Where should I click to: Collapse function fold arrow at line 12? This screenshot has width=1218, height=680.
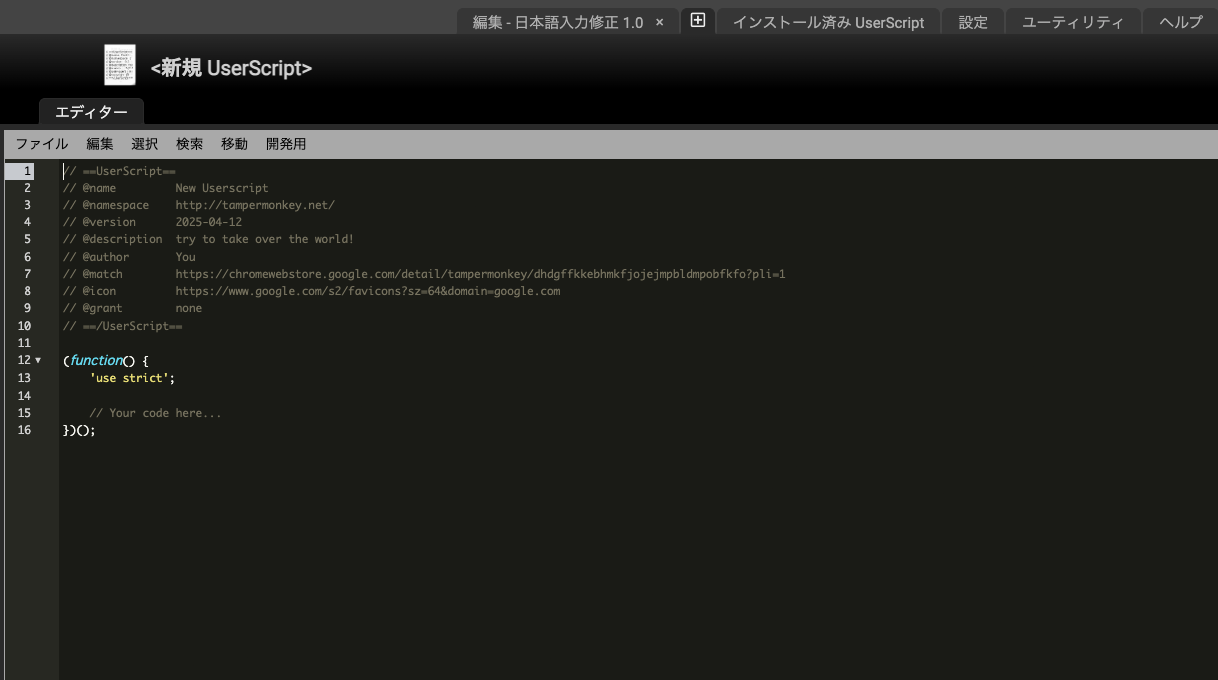[38, 360]
